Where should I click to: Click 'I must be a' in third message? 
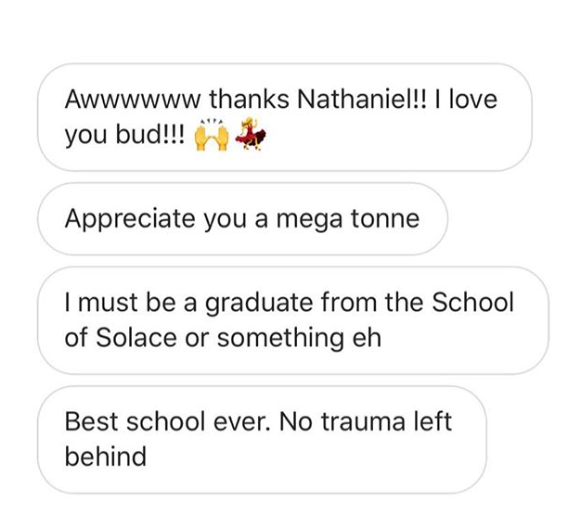point(131,302)
